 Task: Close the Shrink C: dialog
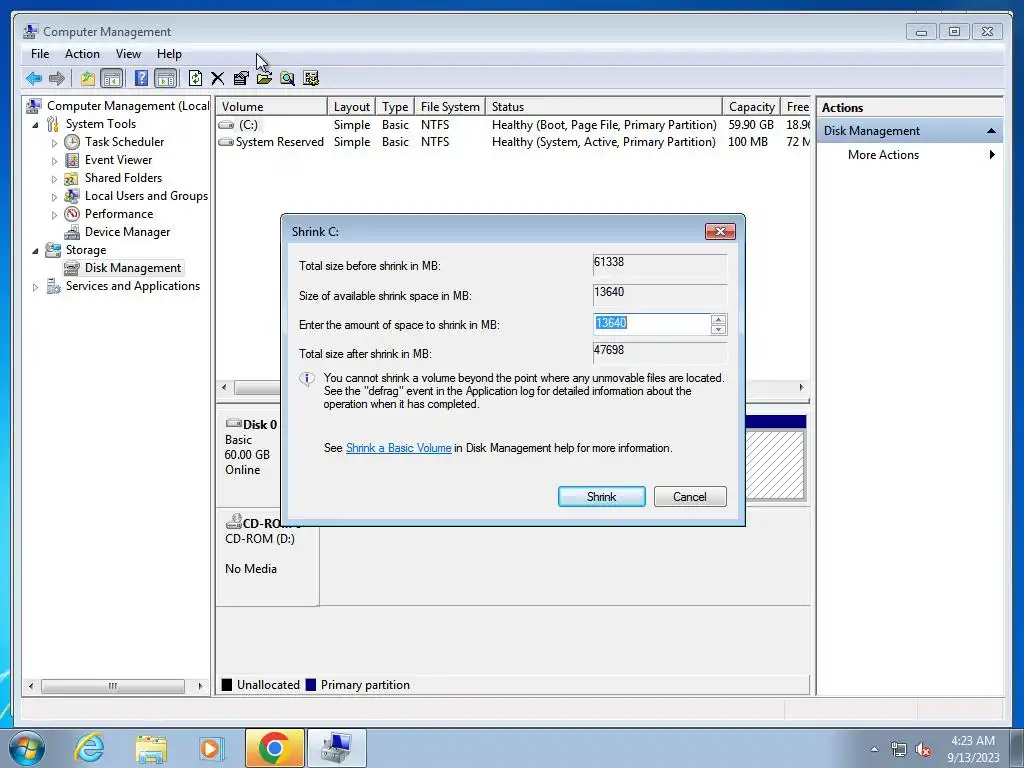[x=720, y=231]
